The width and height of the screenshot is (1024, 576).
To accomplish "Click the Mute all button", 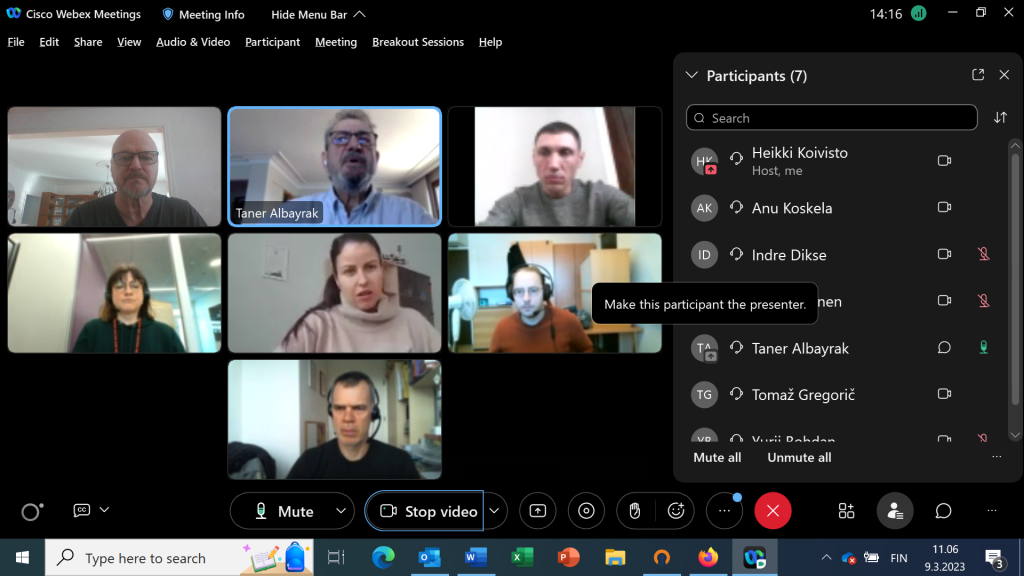I will [717, 457].
